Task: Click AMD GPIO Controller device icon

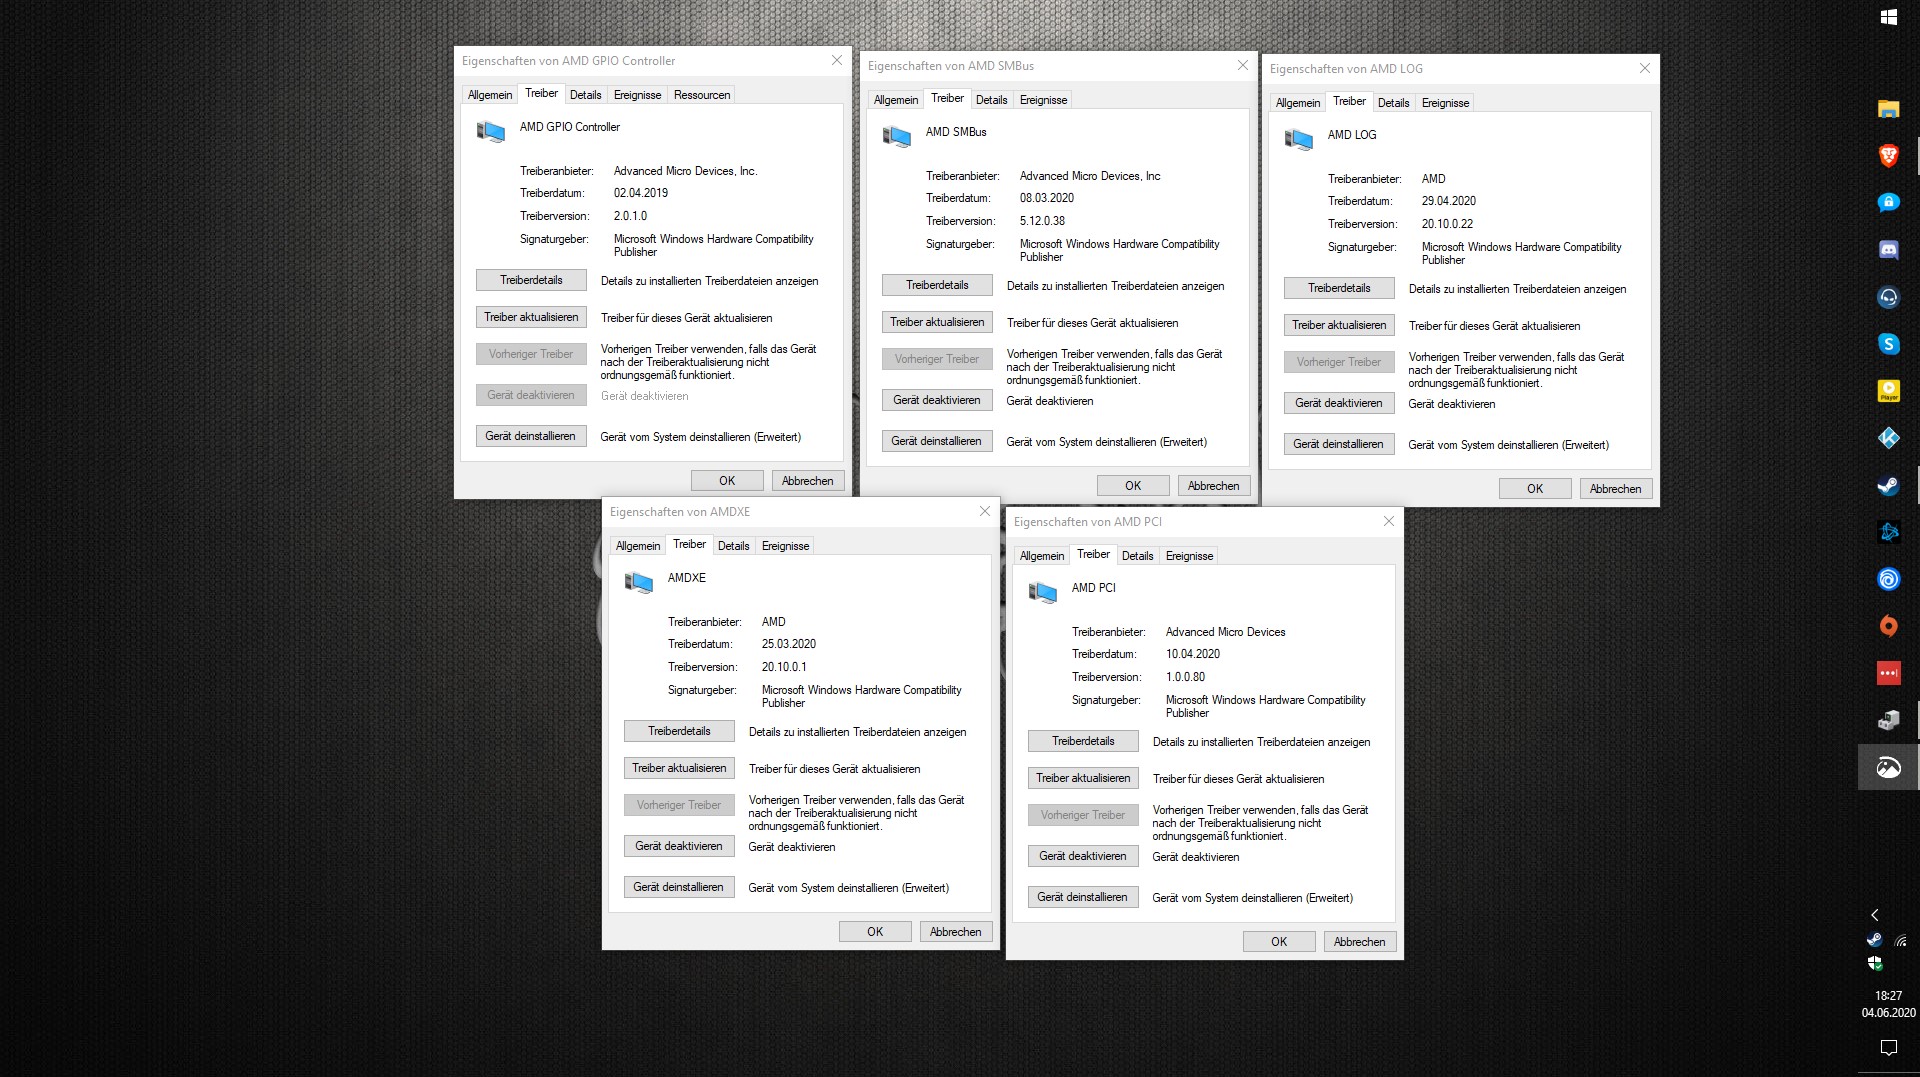Action: (490, 131)
